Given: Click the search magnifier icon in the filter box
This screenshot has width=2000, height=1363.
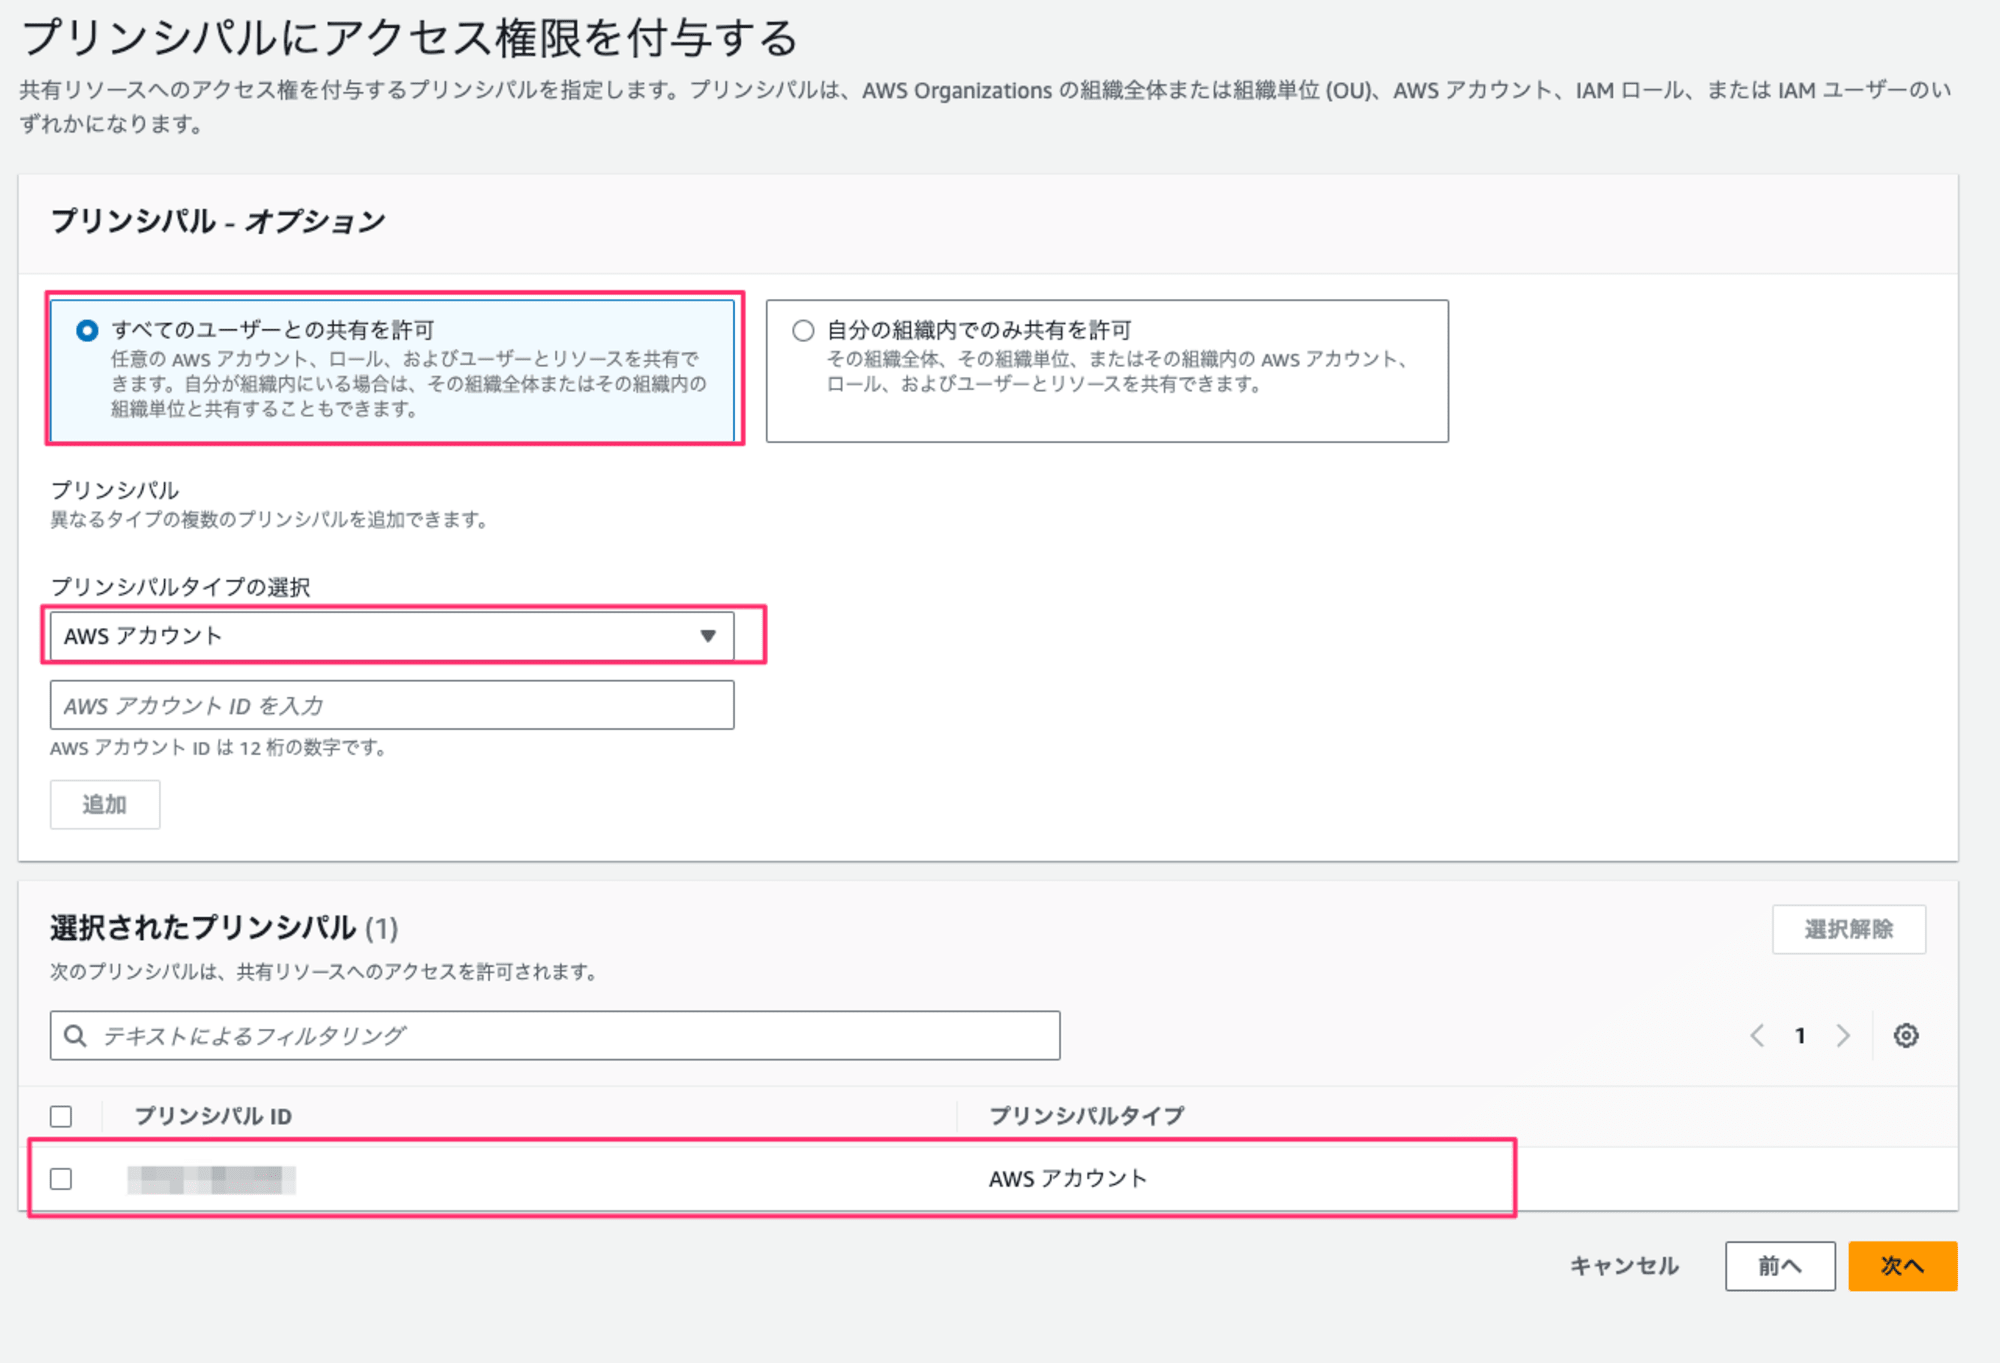Looking at the screenshot, I should [75, 1036].
